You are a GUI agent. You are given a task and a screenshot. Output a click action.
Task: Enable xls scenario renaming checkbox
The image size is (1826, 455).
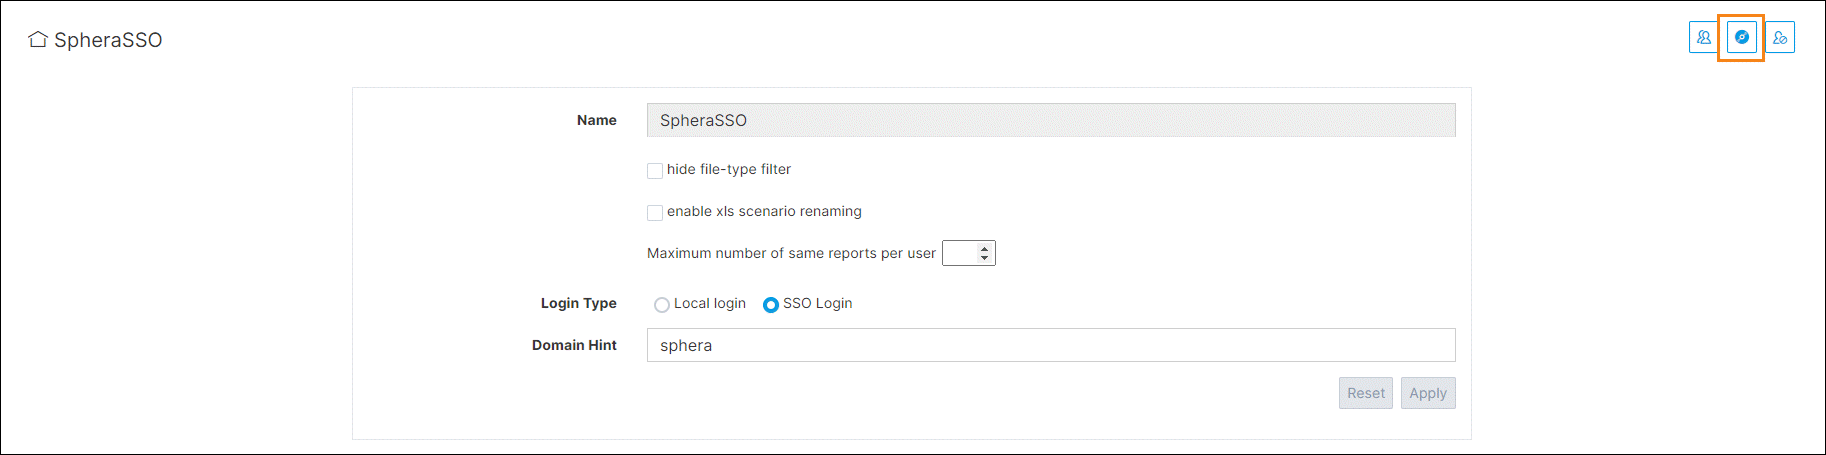coord(655,213)
